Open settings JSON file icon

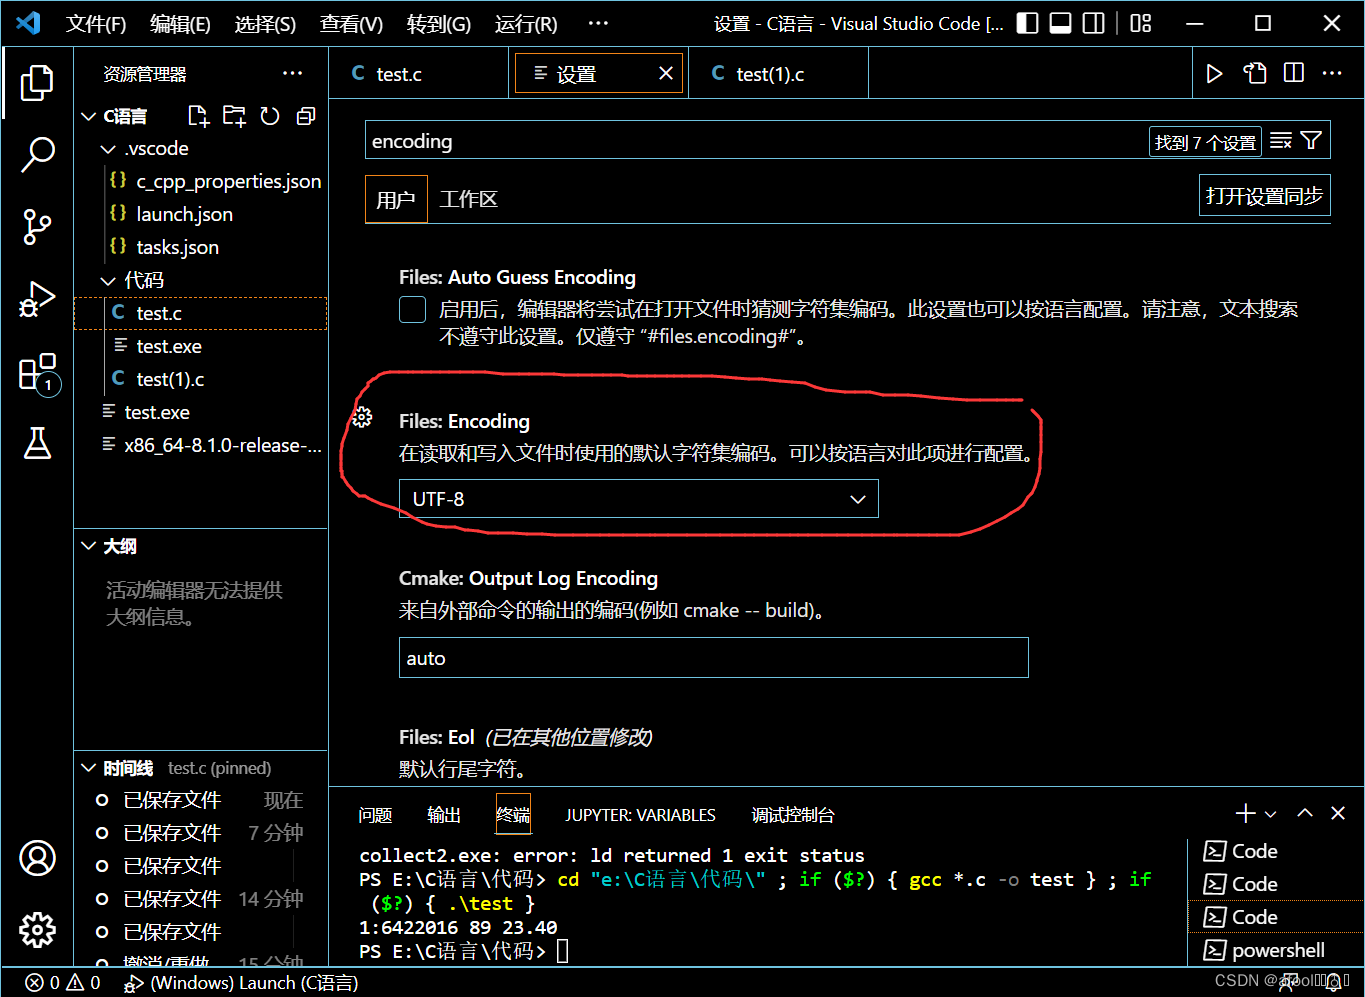pyautogui.click(x=1254, y=73)
